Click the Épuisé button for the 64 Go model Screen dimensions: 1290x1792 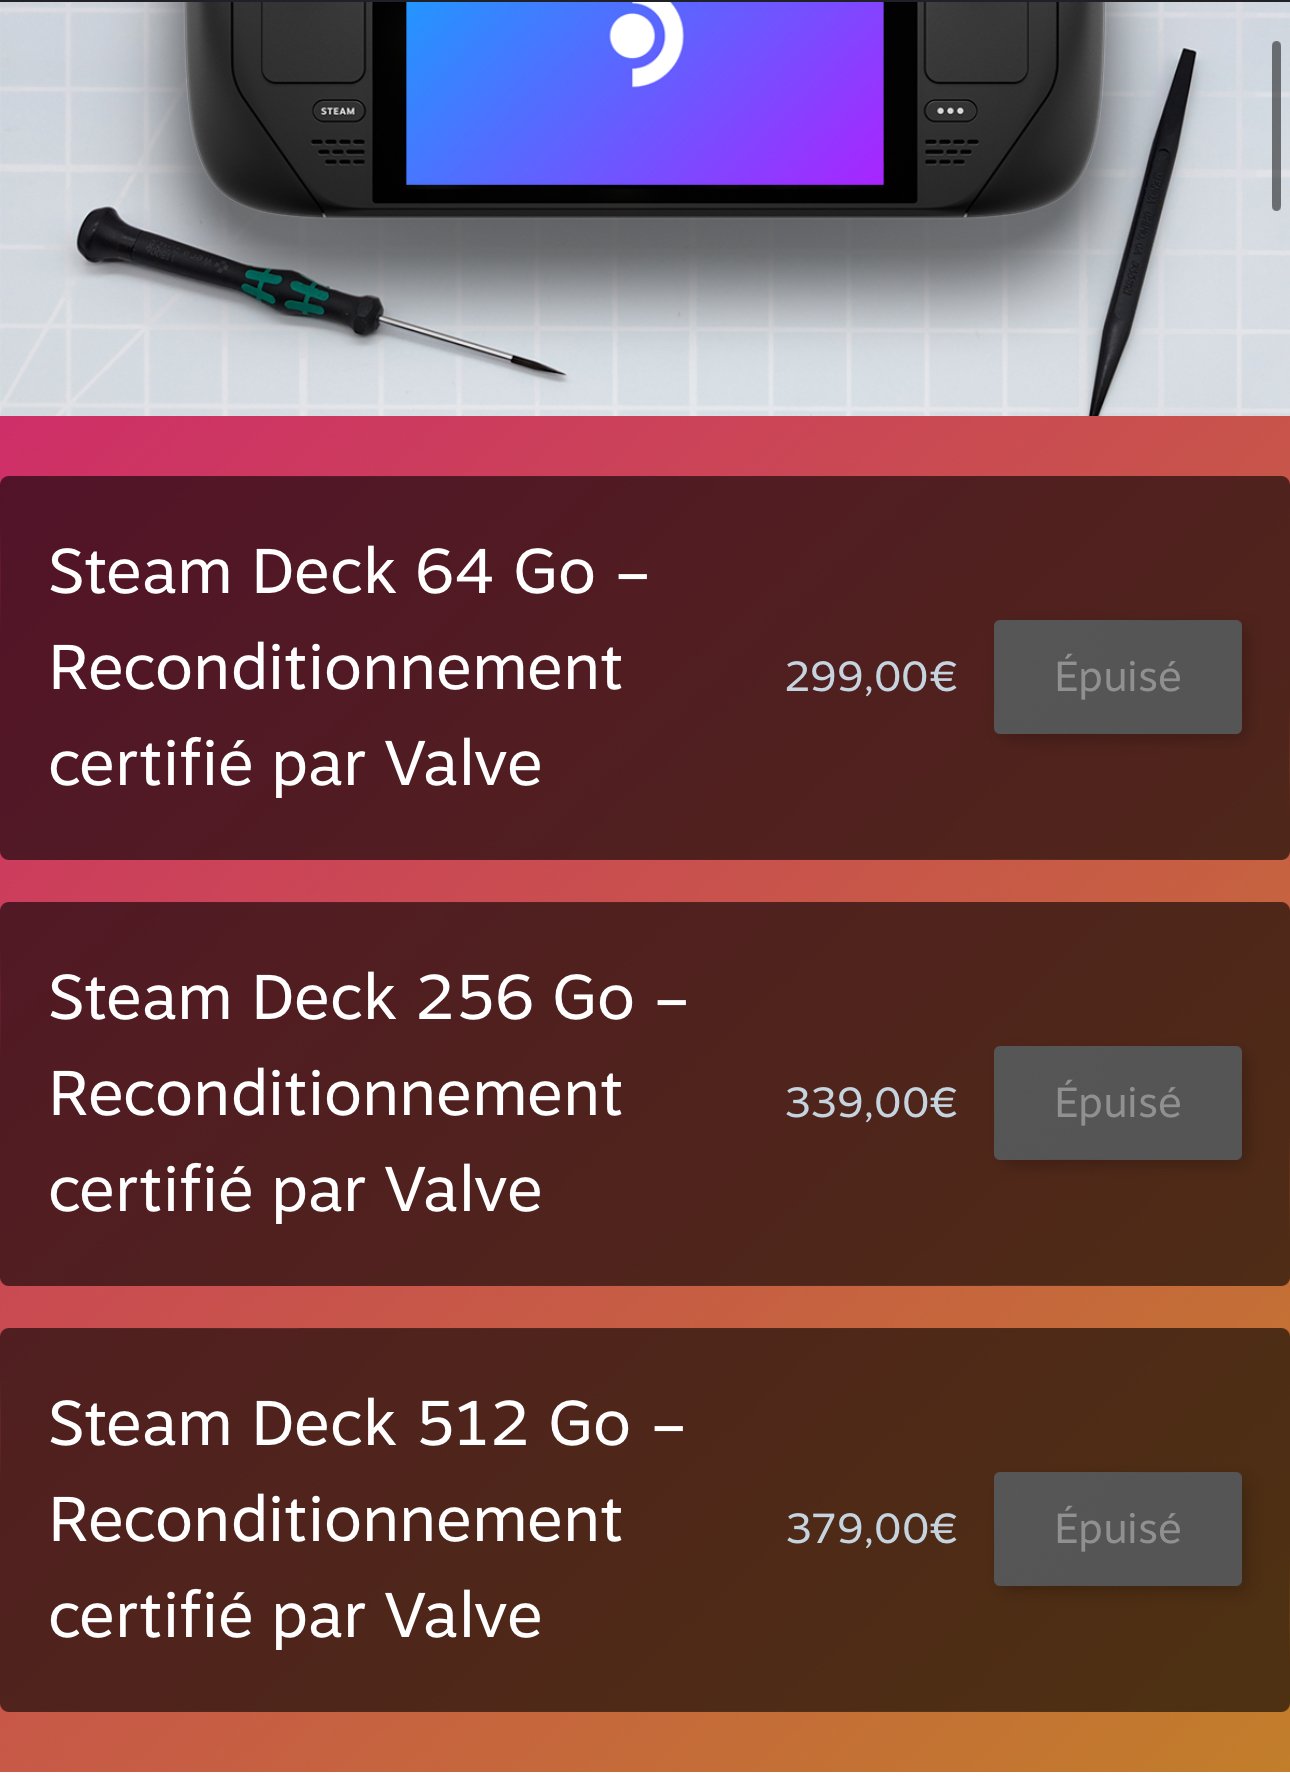1117,677
